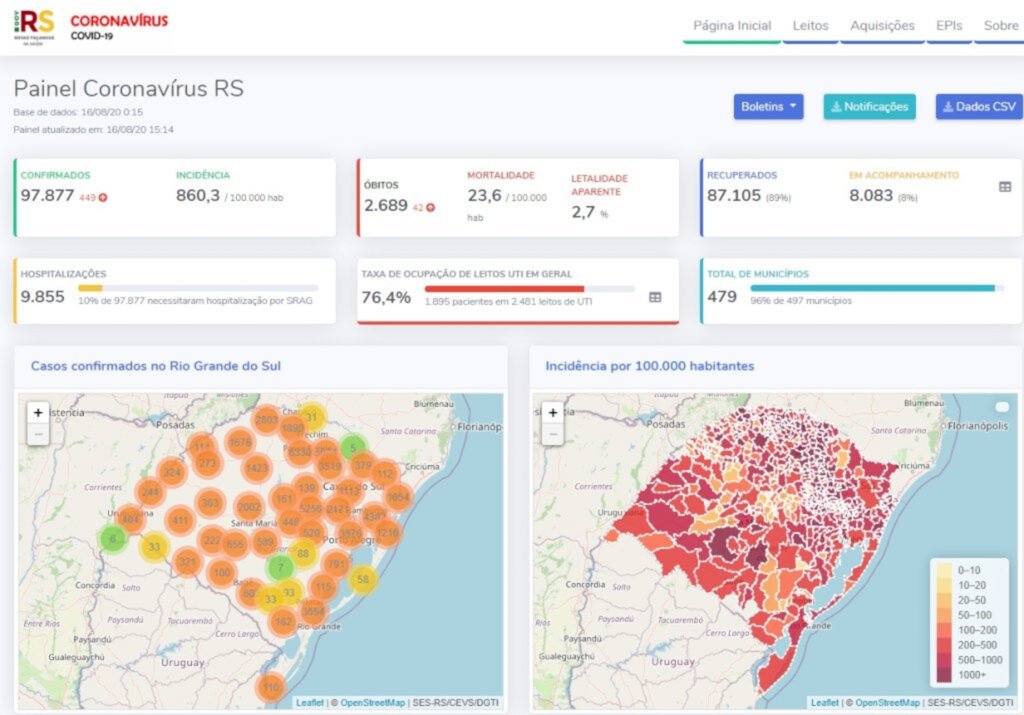Open the Página Inicial tab
This screenshot has height=715, width=1024.
(732, 26)
